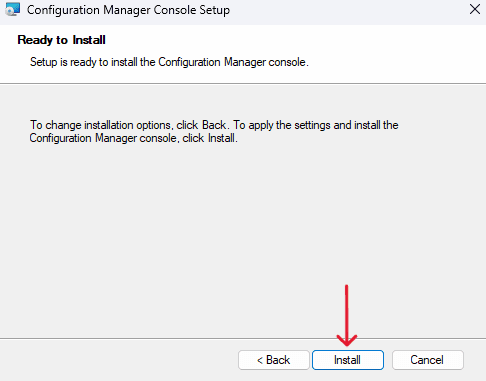The image size is (486, 381).
Task: Click the blank title bar space
Action: tap(347, 10)
